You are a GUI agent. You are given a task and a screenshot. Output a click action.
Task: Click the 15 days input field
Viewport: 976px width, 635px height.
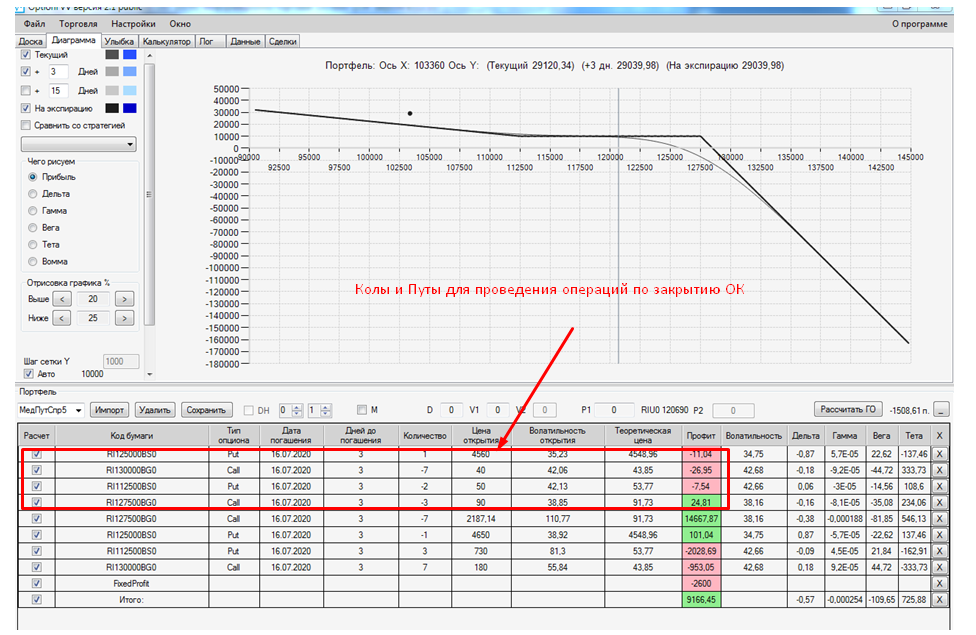57,90
